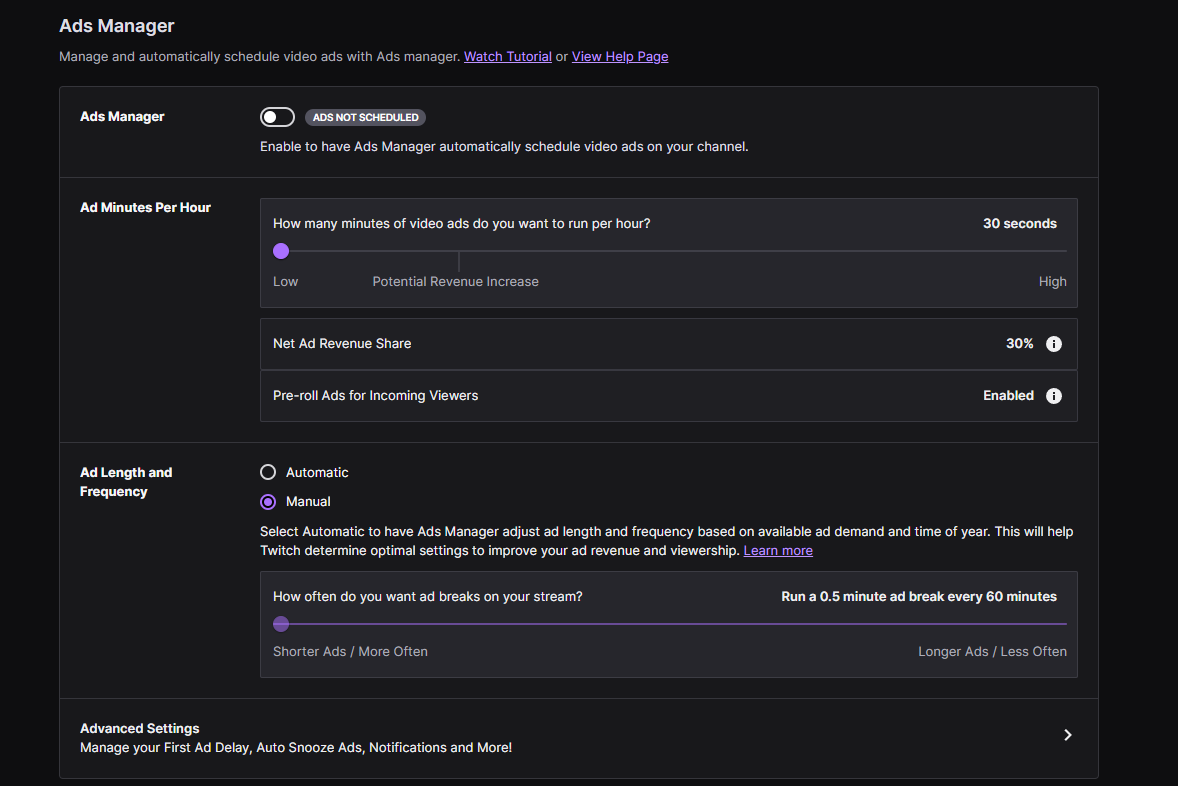Click the ad break frequency slider handle
Screen dimensions: 1178x786
coord(281,624)
